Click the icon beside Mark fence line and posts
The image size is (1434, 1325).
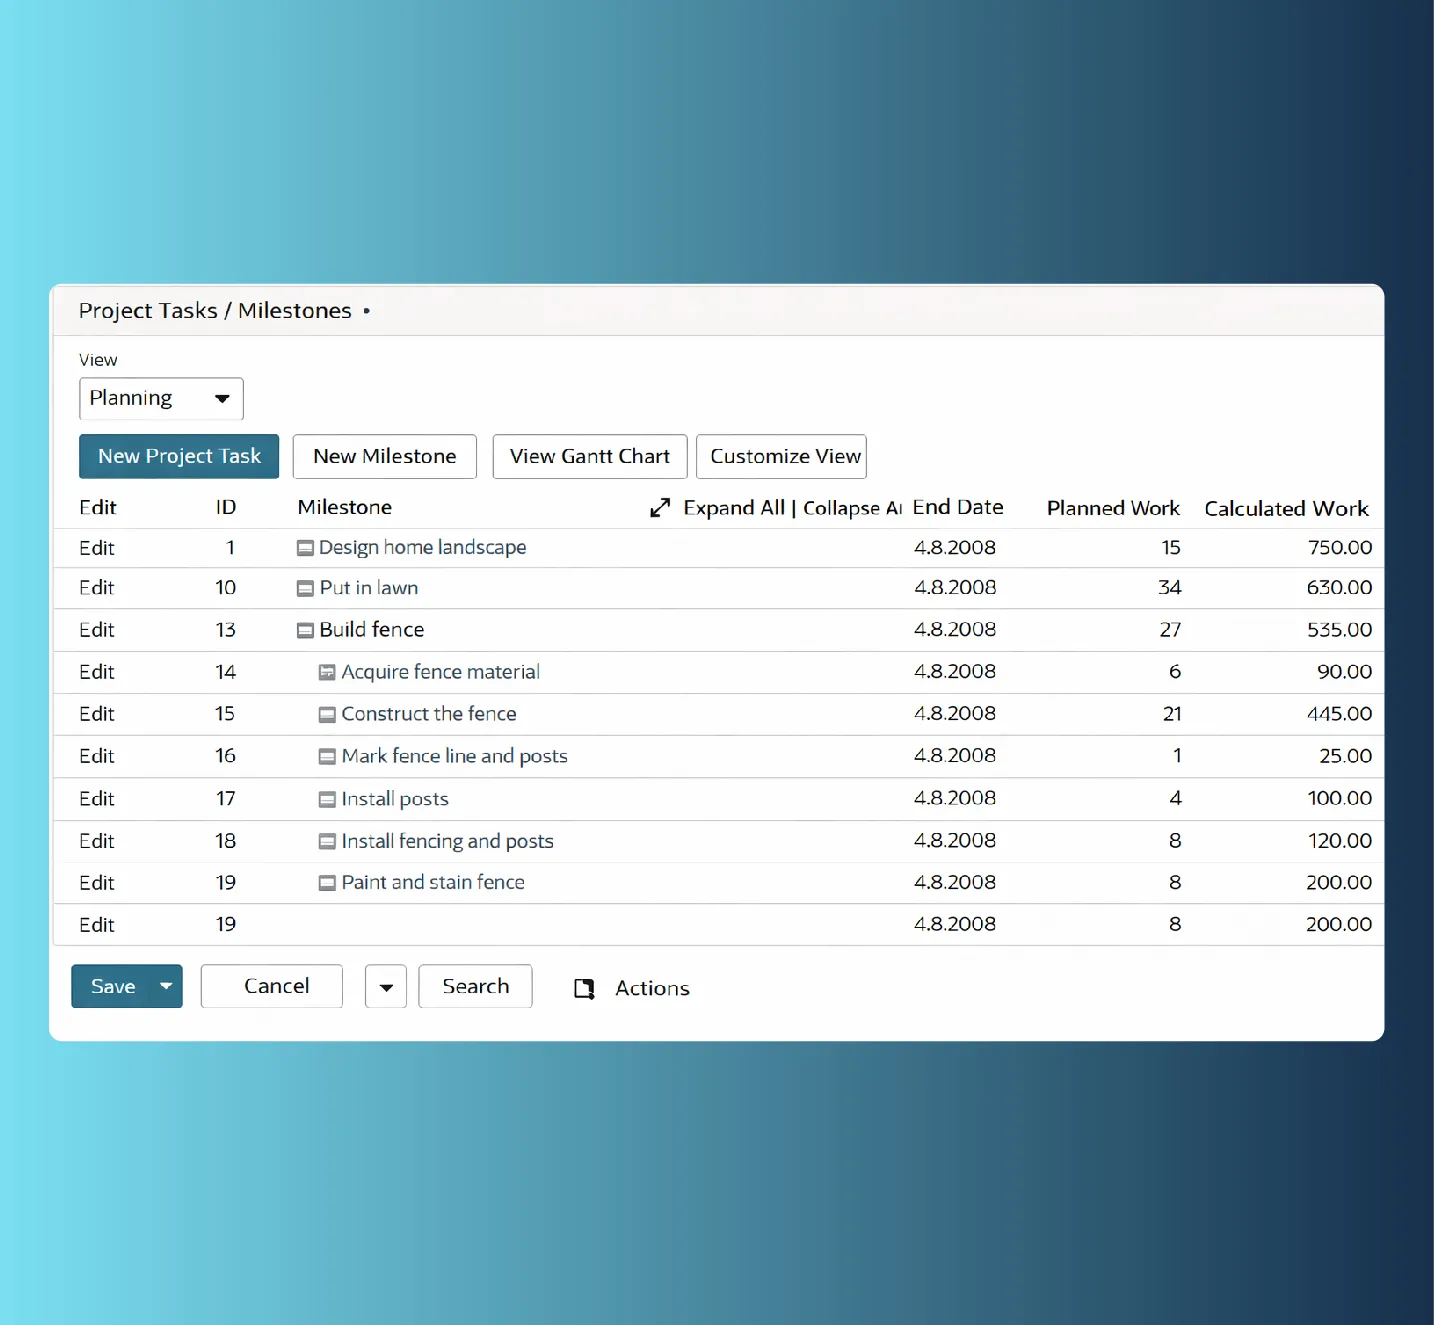tap(327, 757)
